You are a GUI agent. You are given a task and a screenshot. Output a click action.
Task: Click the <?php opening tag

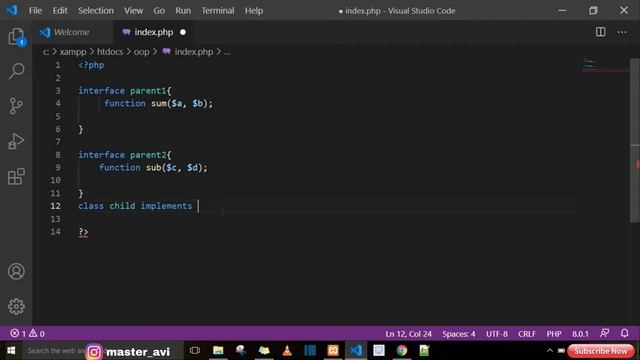tap(91, 65)
